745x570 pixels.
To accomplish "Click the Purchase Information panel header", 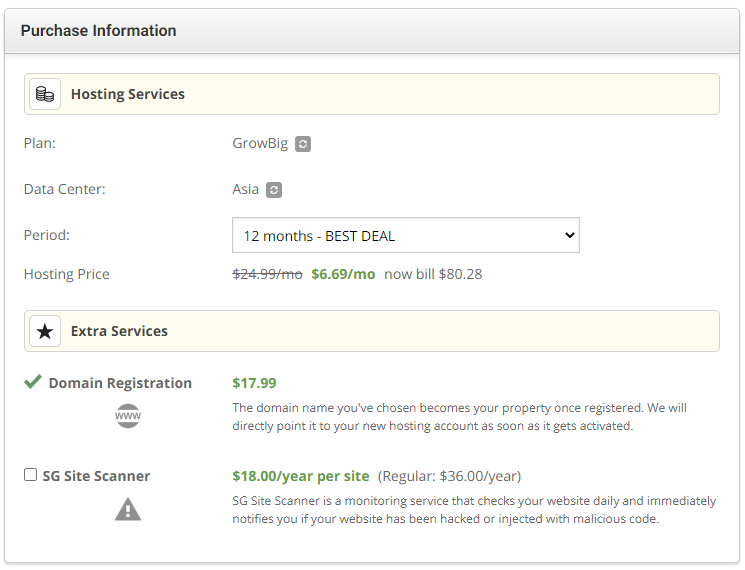I will (98, 31).
